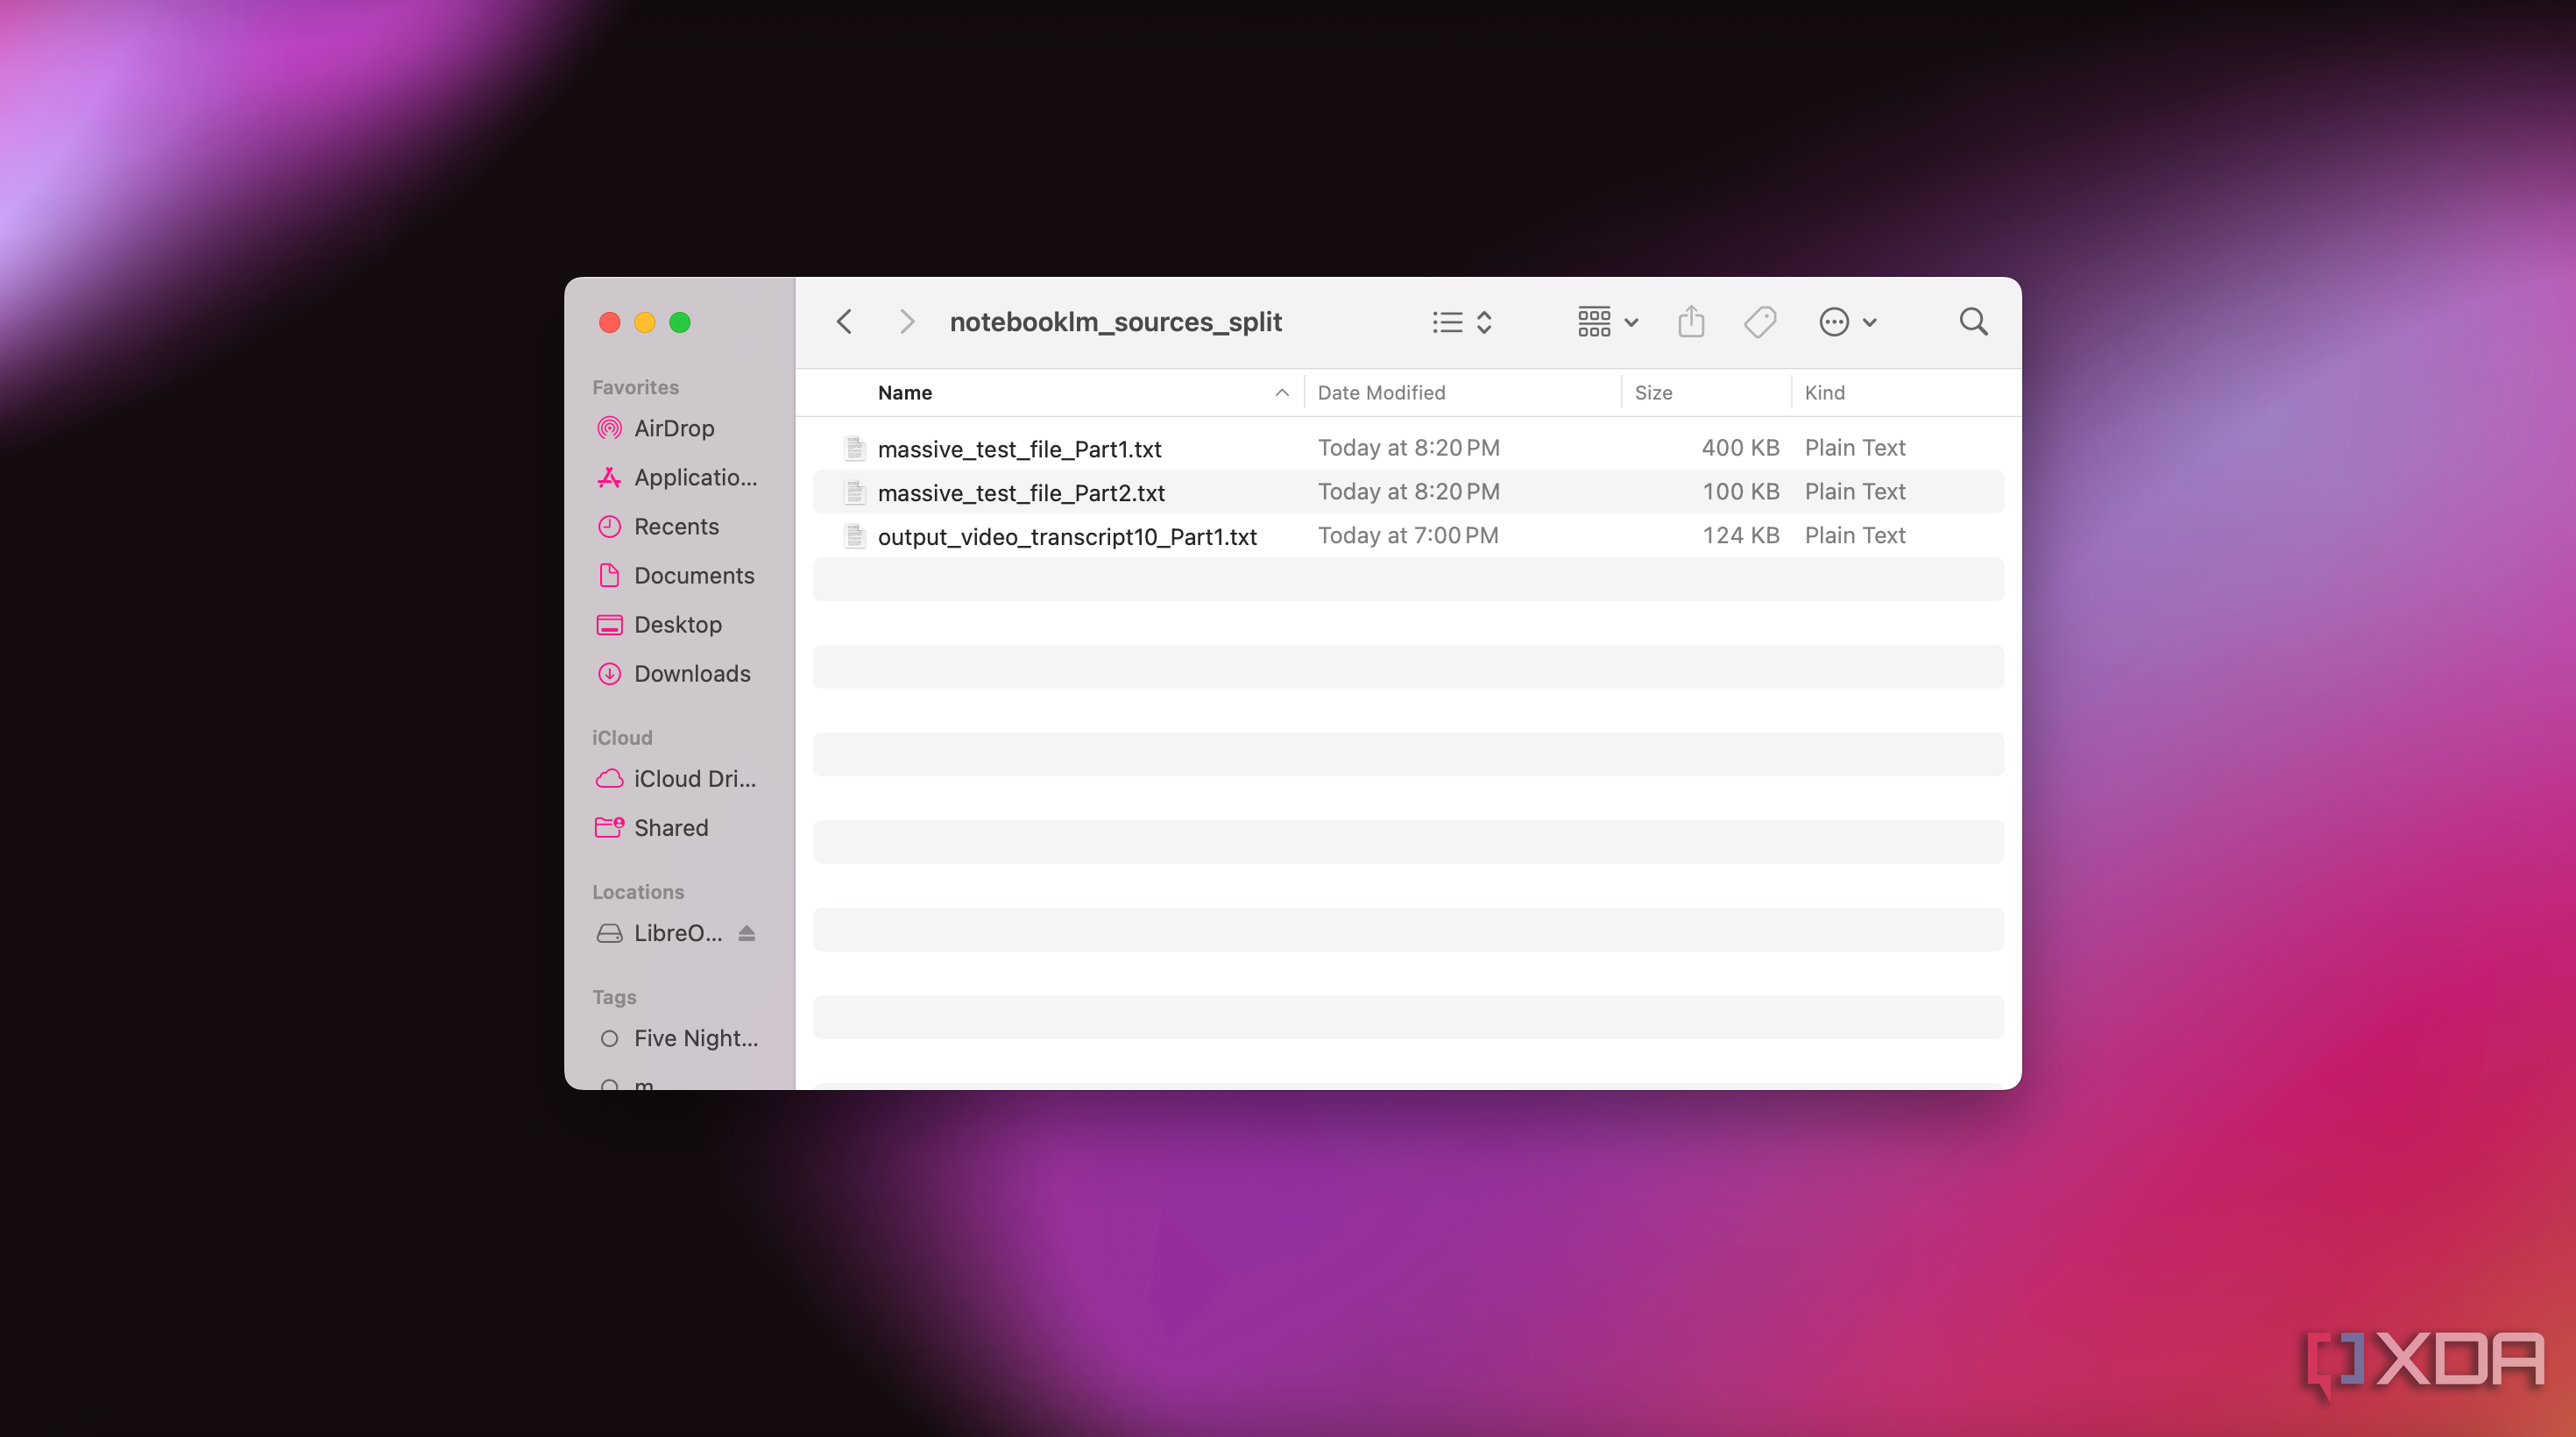Click Today at 7:00 PM date
The height and width of the screenshot is (1437, 2576).
[x=1408, y=535]
